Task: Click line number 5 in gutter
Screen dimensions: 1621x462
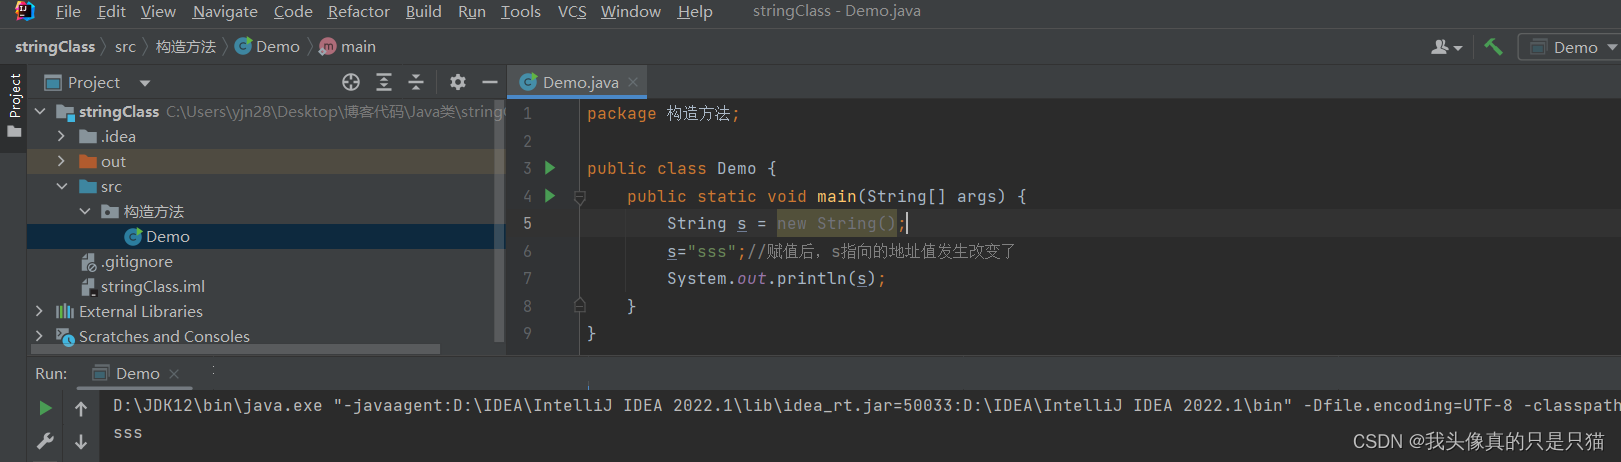Action: 527,223
